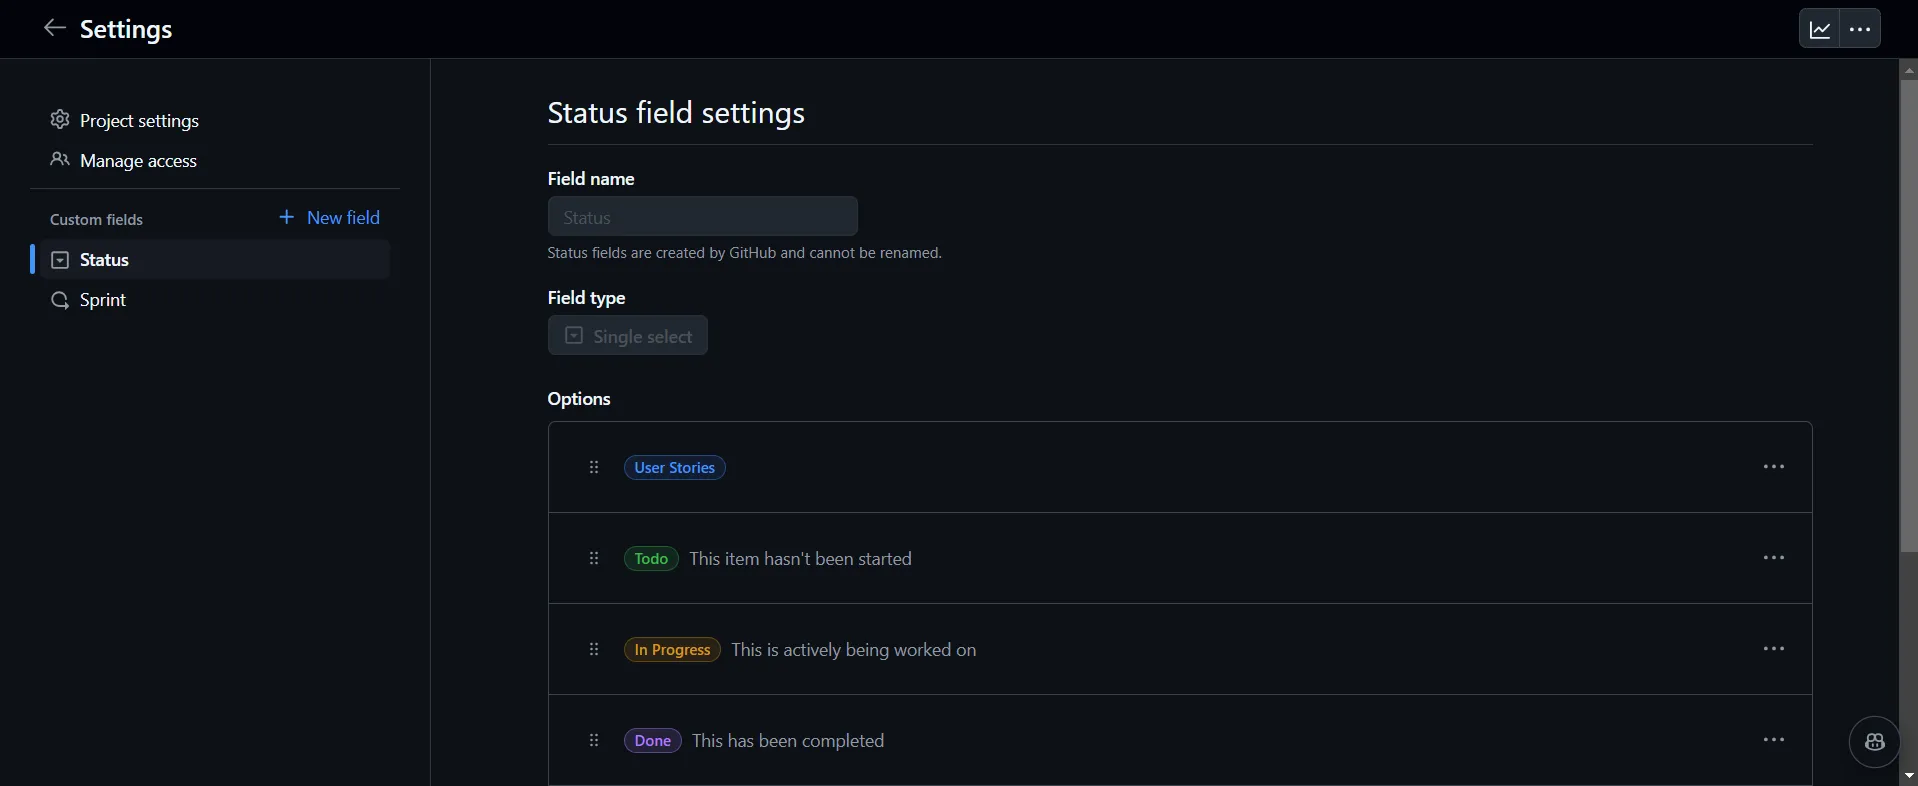
Task: Click the gear icon beside Project settings
Action: click(x=60, y=120)
